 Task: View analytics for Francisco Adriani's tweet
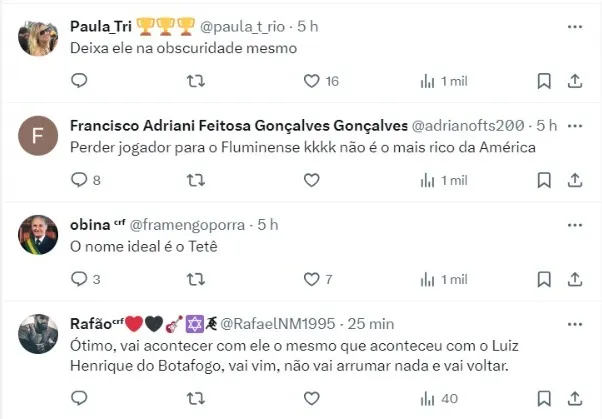coord(428,180)
